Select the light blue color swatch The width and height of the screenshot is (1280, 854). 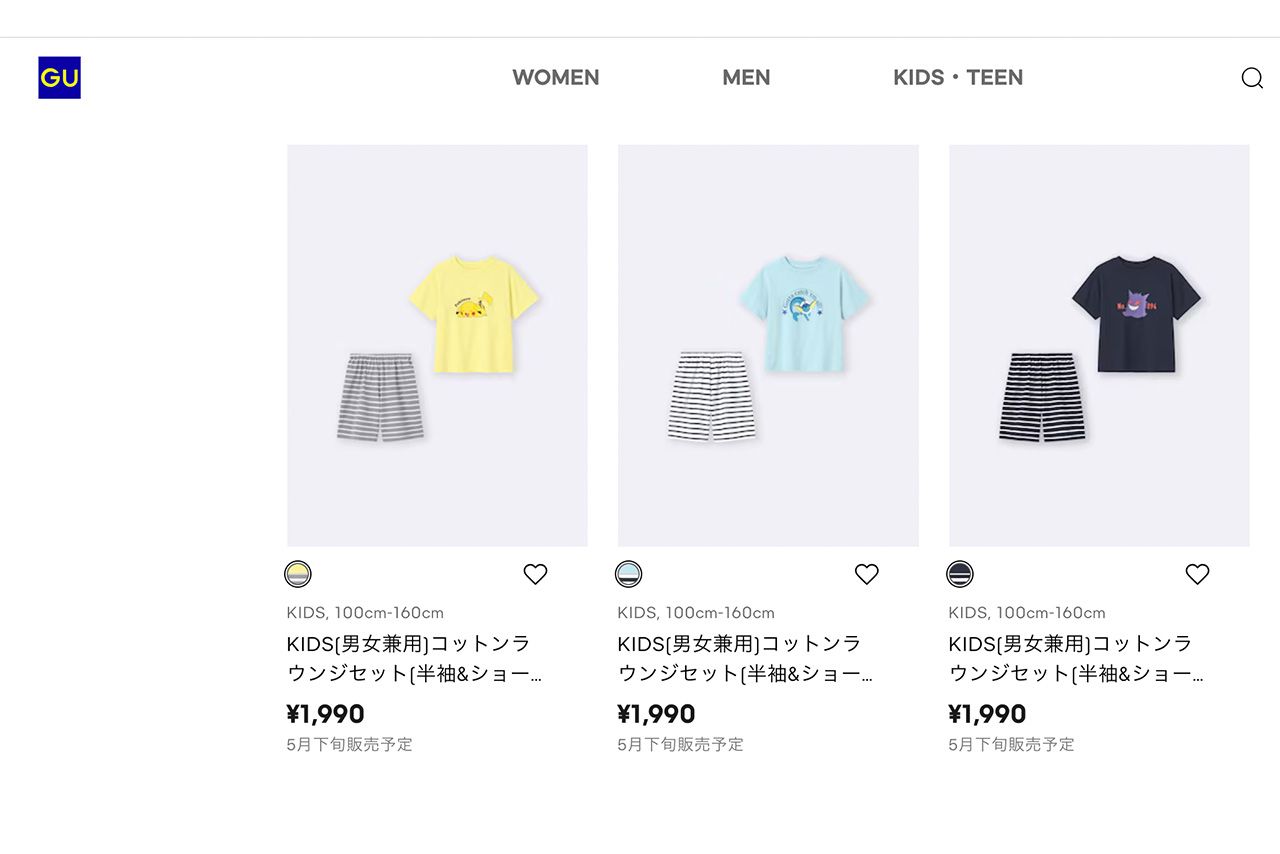[628, 574]
